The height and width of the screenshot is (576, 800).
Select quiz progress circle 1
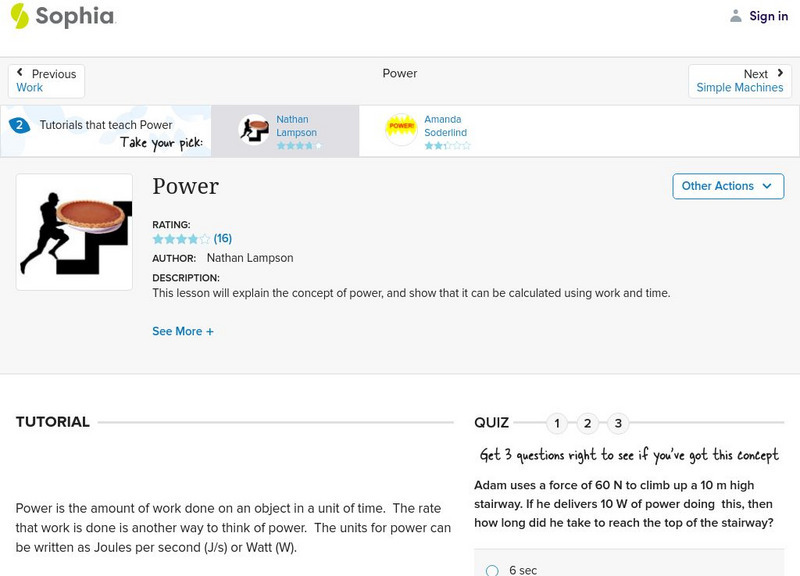[x=556, y=423]
